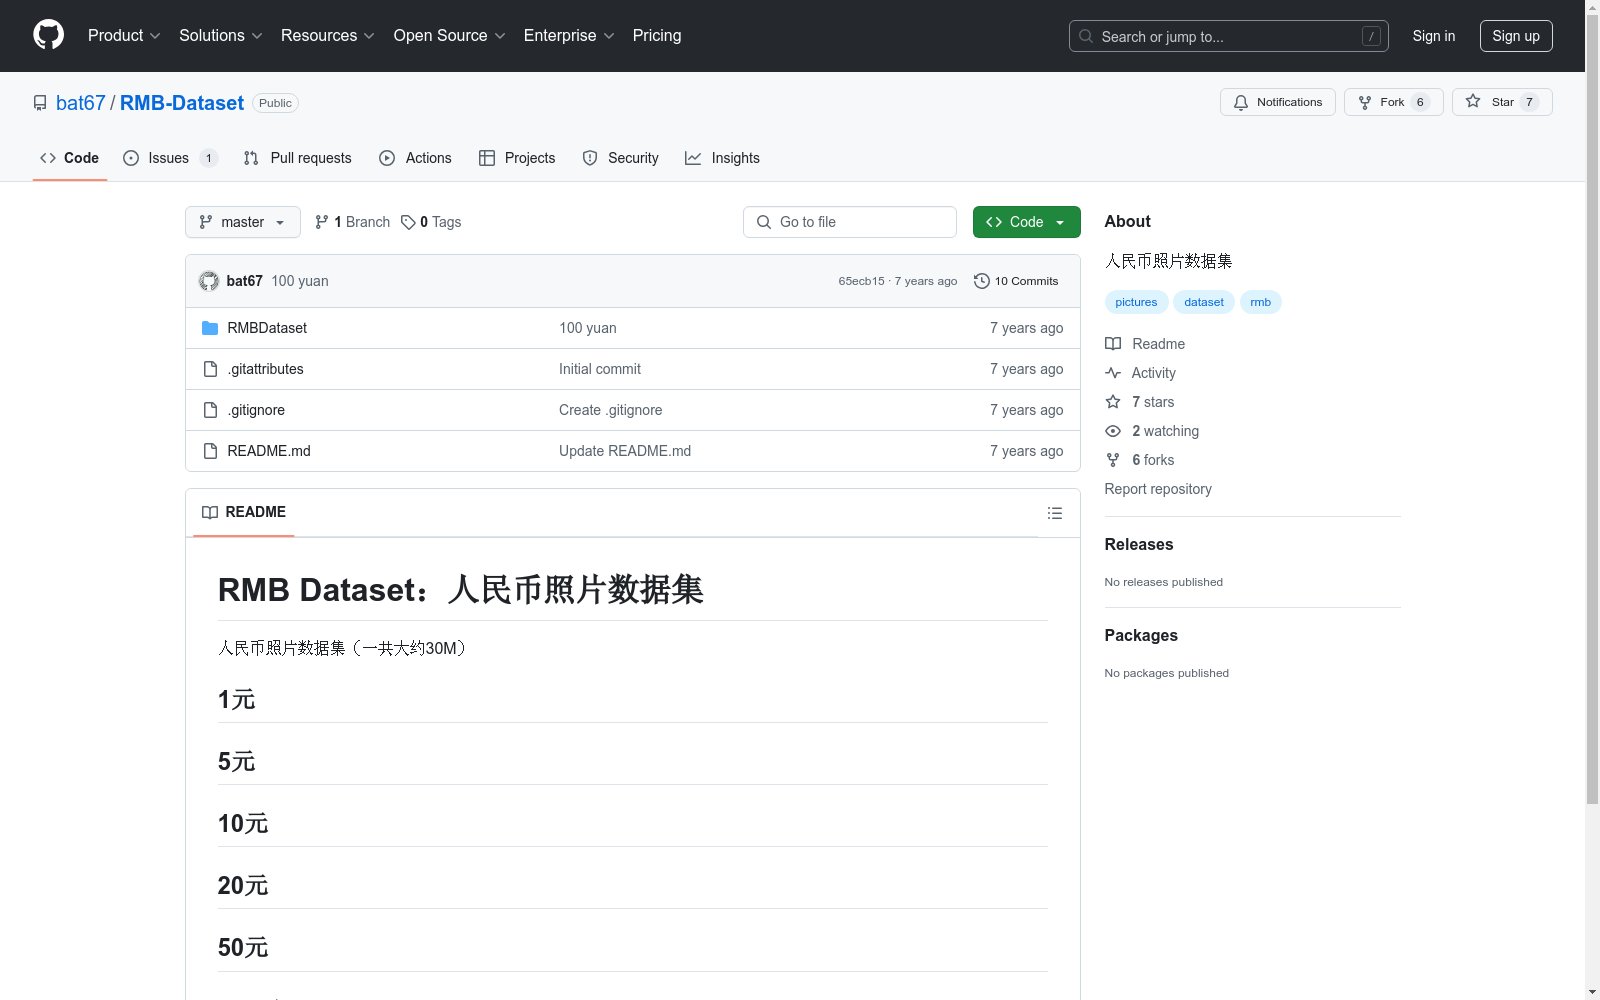The image size is (1600, 1000).
Task: Click the pictures topic tag
Action: coord(1136,302)
